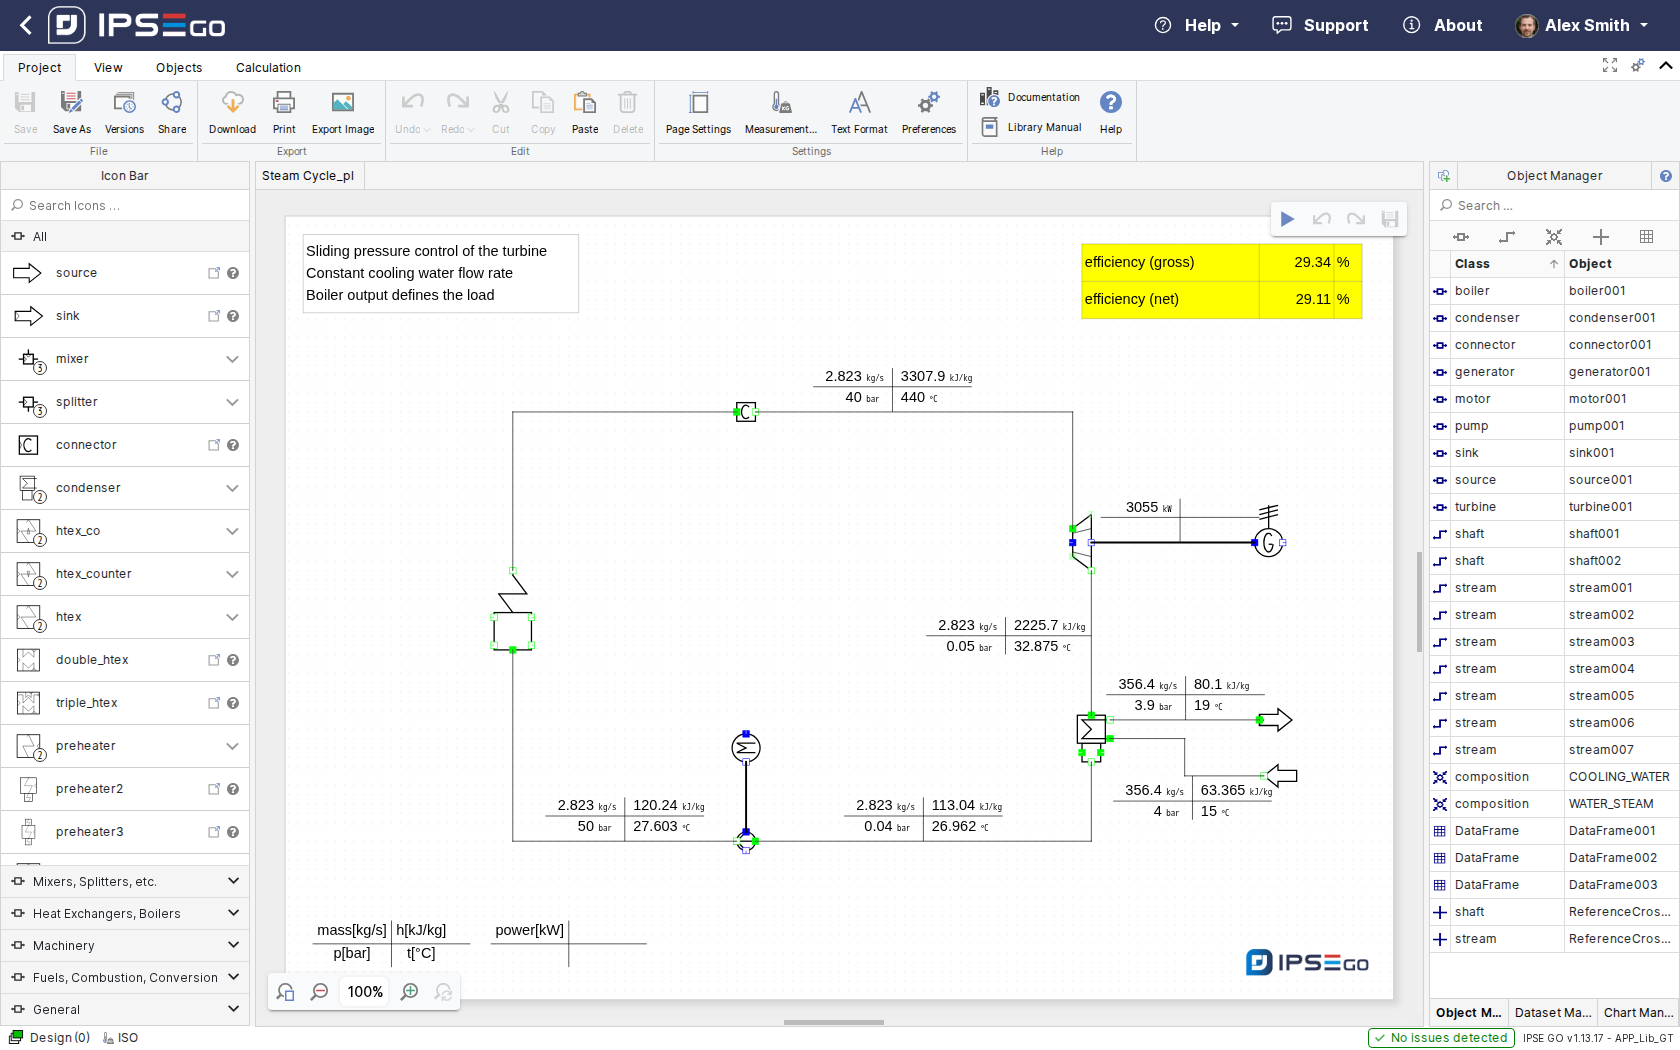
Task: Expand the mixer icon variants
Action: pyautogui.click(x=232, y=359)
